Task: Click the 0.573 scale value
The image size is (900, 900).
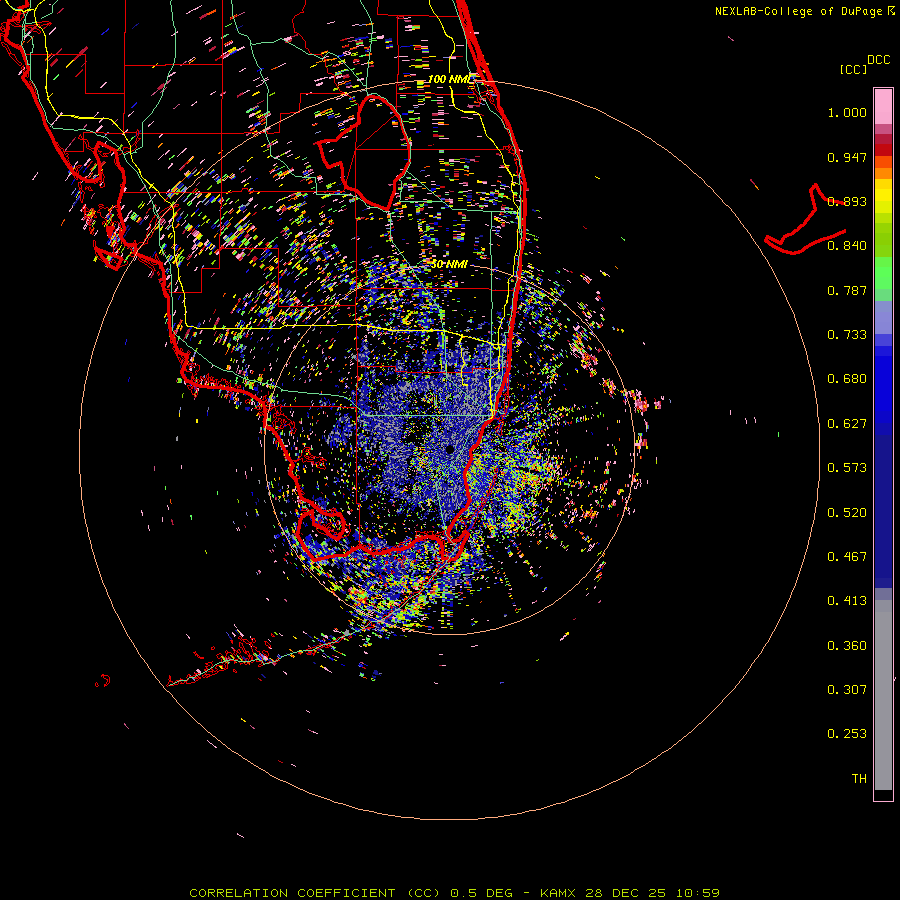Action: pyautogui.click(x=847, y=468)
